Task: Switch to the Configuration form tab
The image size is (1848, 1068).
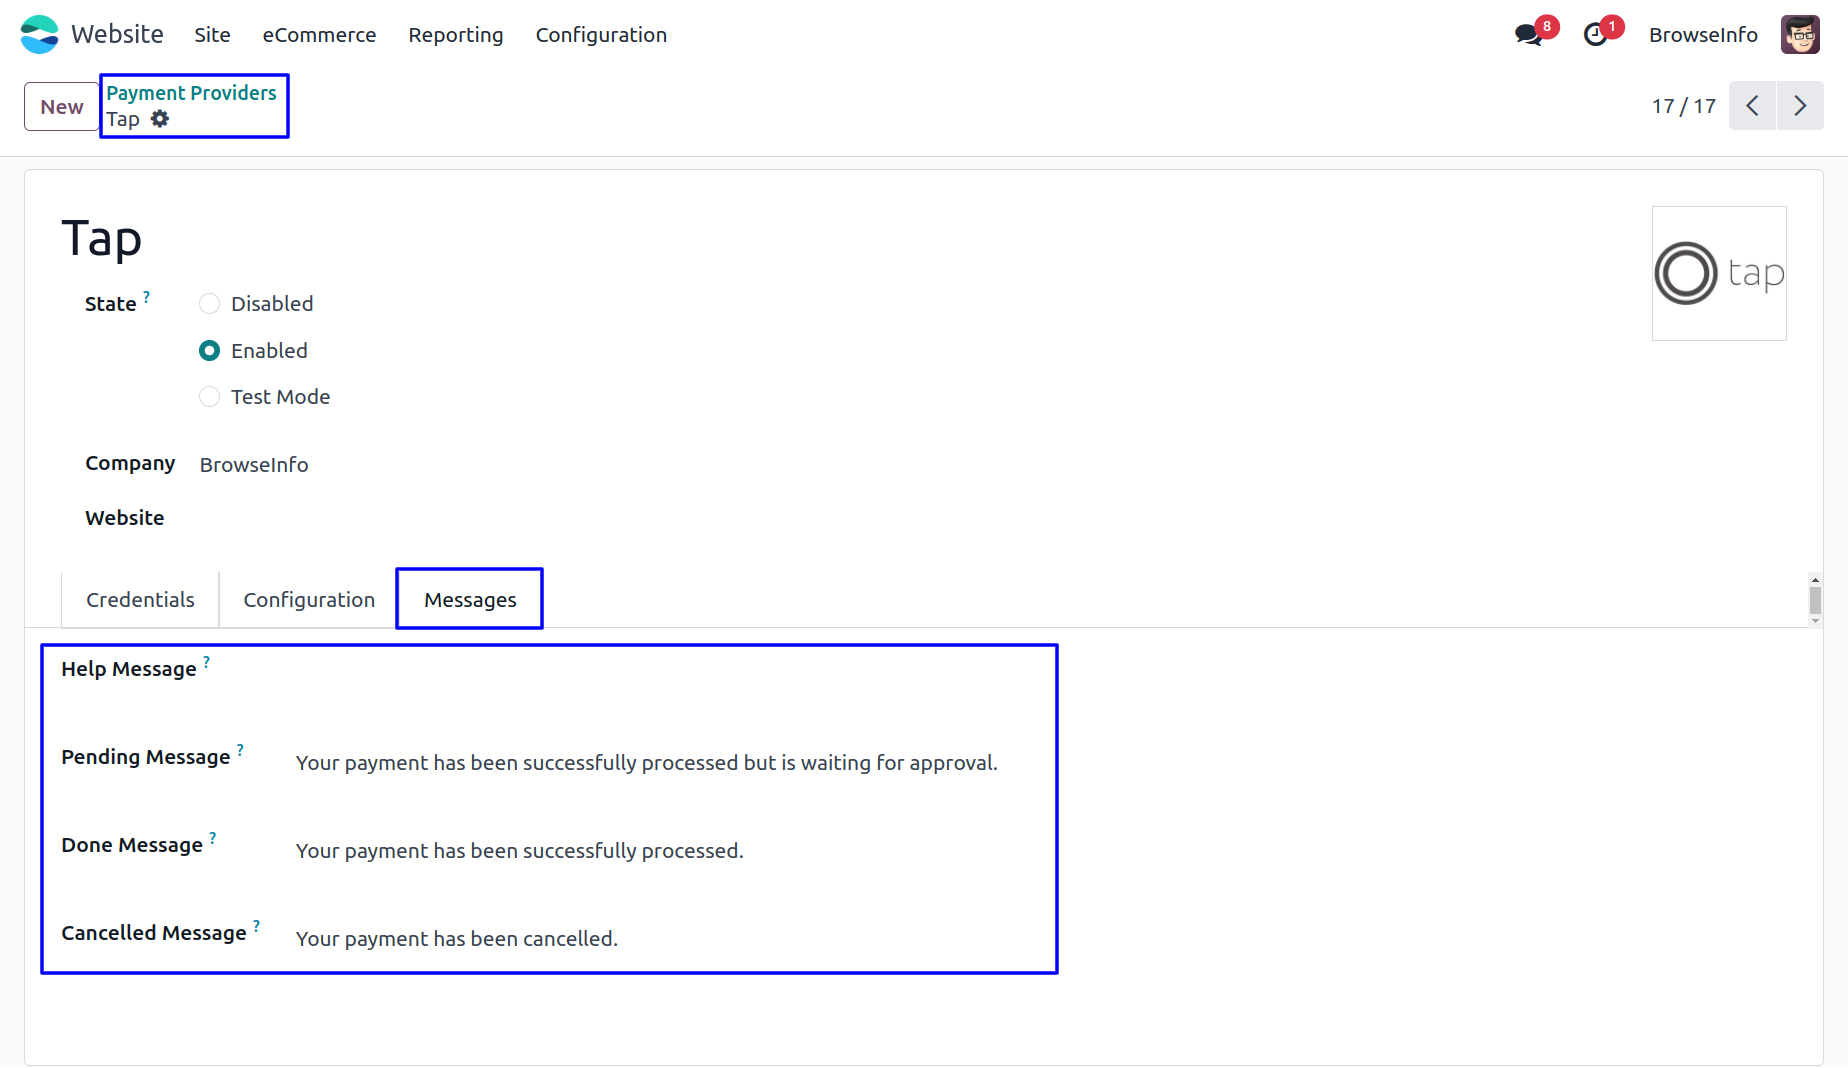Action: (x=309, y=600)
